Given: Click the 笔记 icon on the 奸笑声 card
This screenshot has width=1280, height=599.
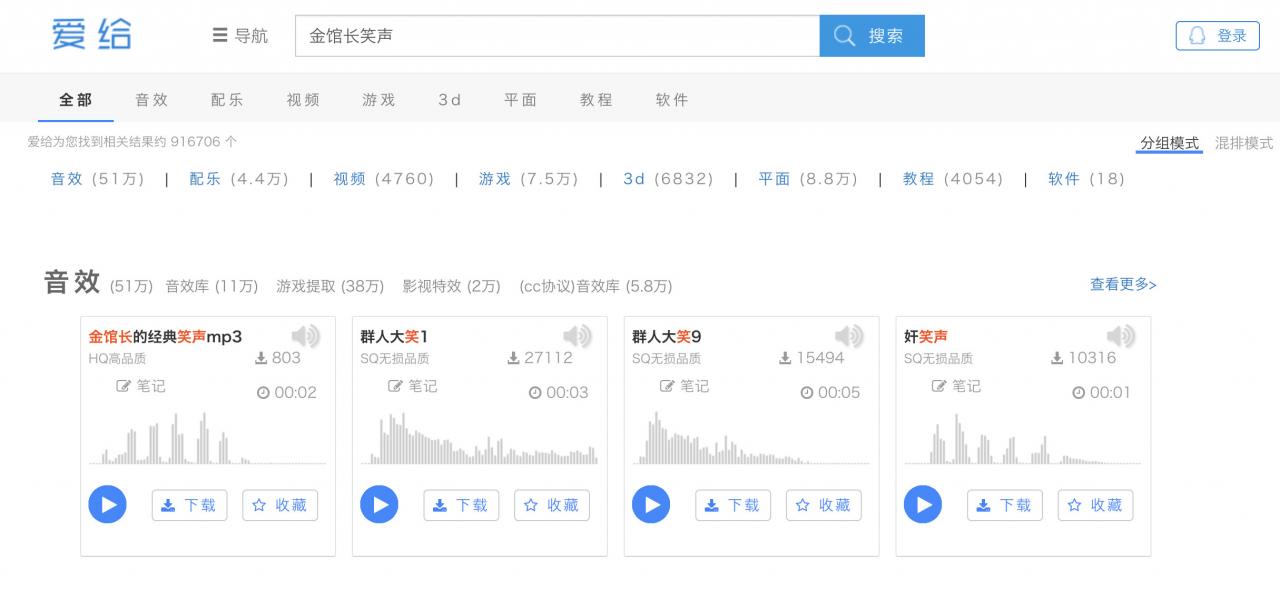Looking at the screenshot, I should tap(958, 387).
